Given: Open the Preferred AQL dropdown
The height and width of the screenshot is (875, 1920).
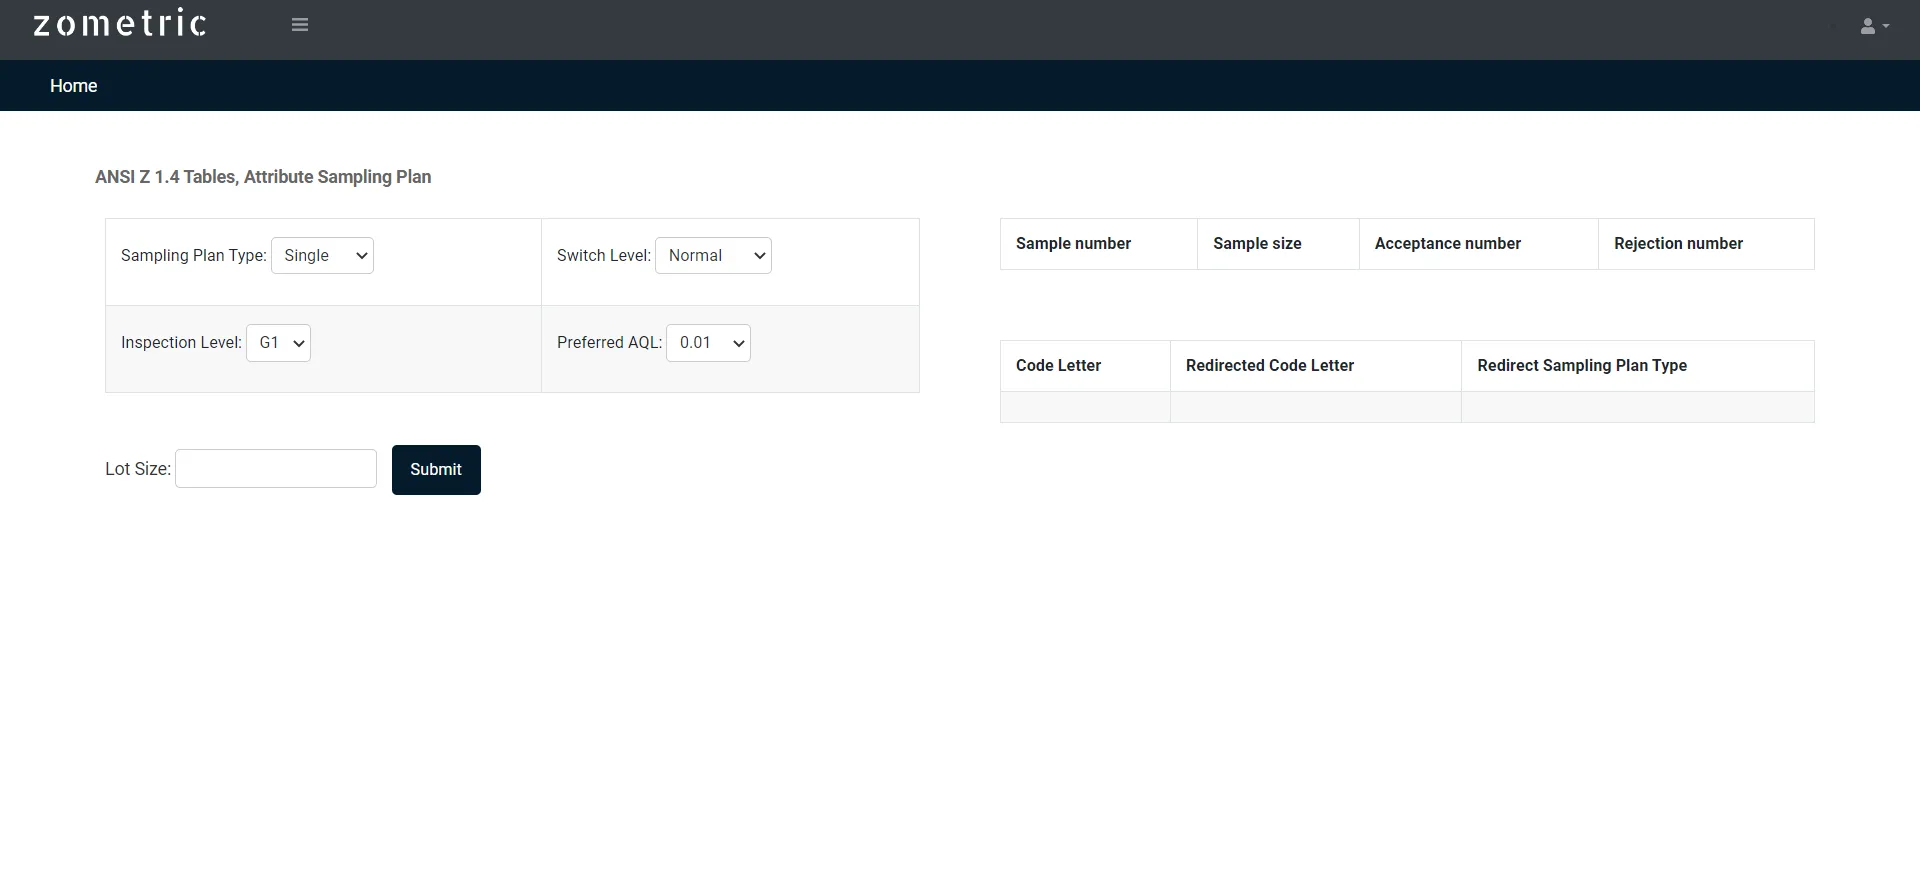Looking at the screenshot, I should point(708,343).
